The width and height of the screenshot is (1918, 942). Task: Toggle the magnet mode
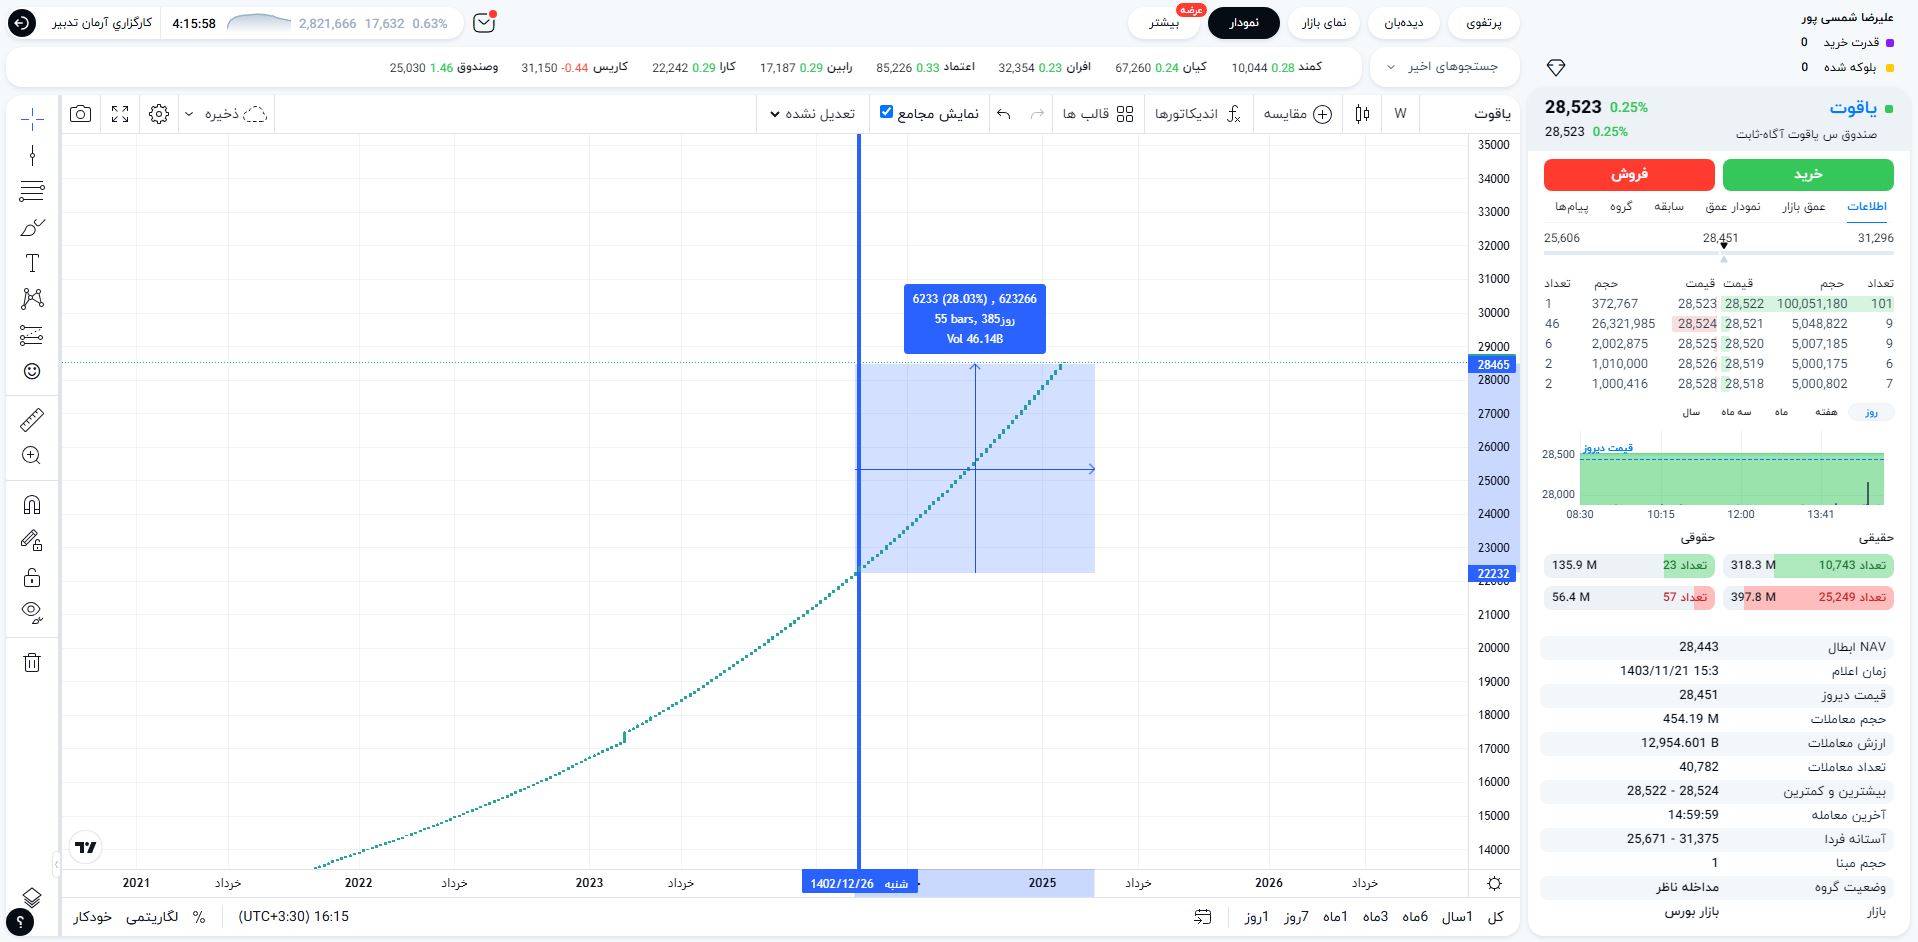tap(32, 505)
